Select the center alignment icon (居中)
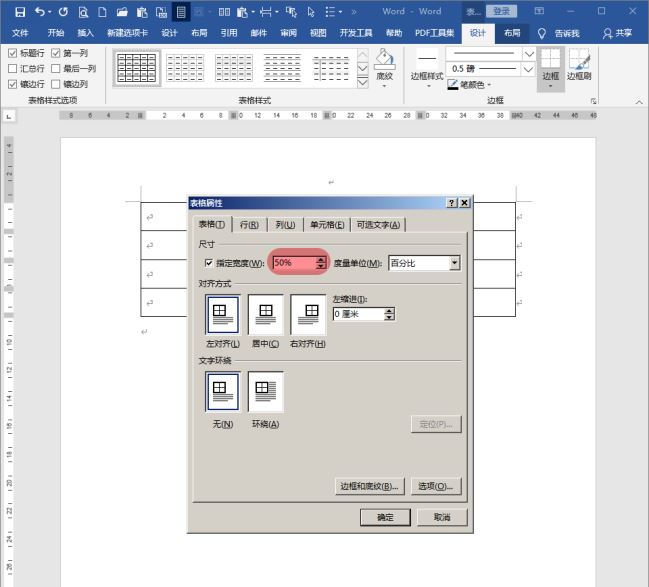The height and width of the screenshot is (587, 649). pos(265,314)
